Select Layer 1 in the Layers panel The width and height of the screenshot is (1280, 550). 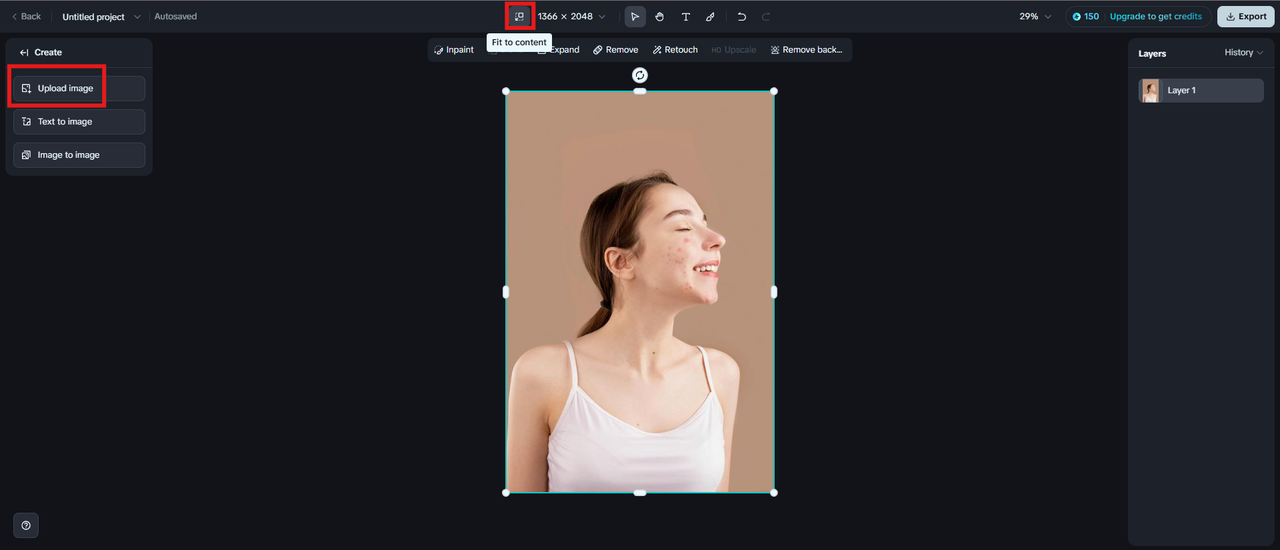(x=1201, y=90)
